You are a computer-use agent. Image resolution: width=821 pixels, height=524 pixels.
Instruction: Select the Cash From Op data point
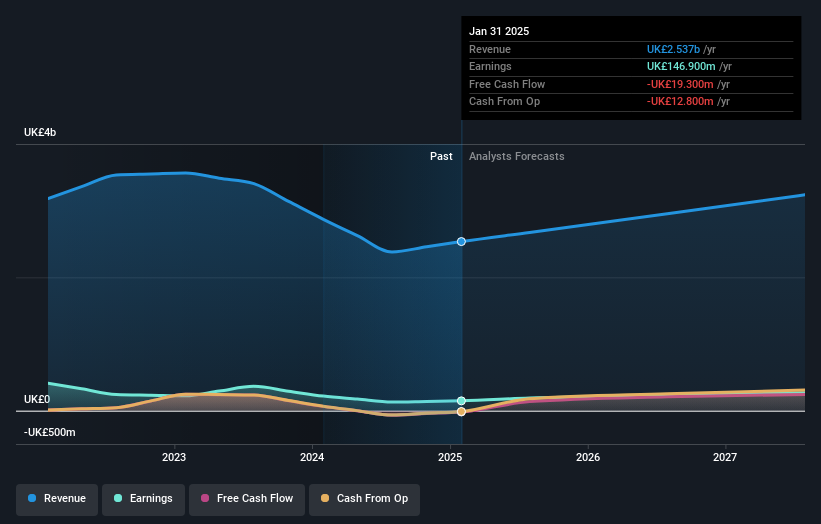tap(461, 412)
